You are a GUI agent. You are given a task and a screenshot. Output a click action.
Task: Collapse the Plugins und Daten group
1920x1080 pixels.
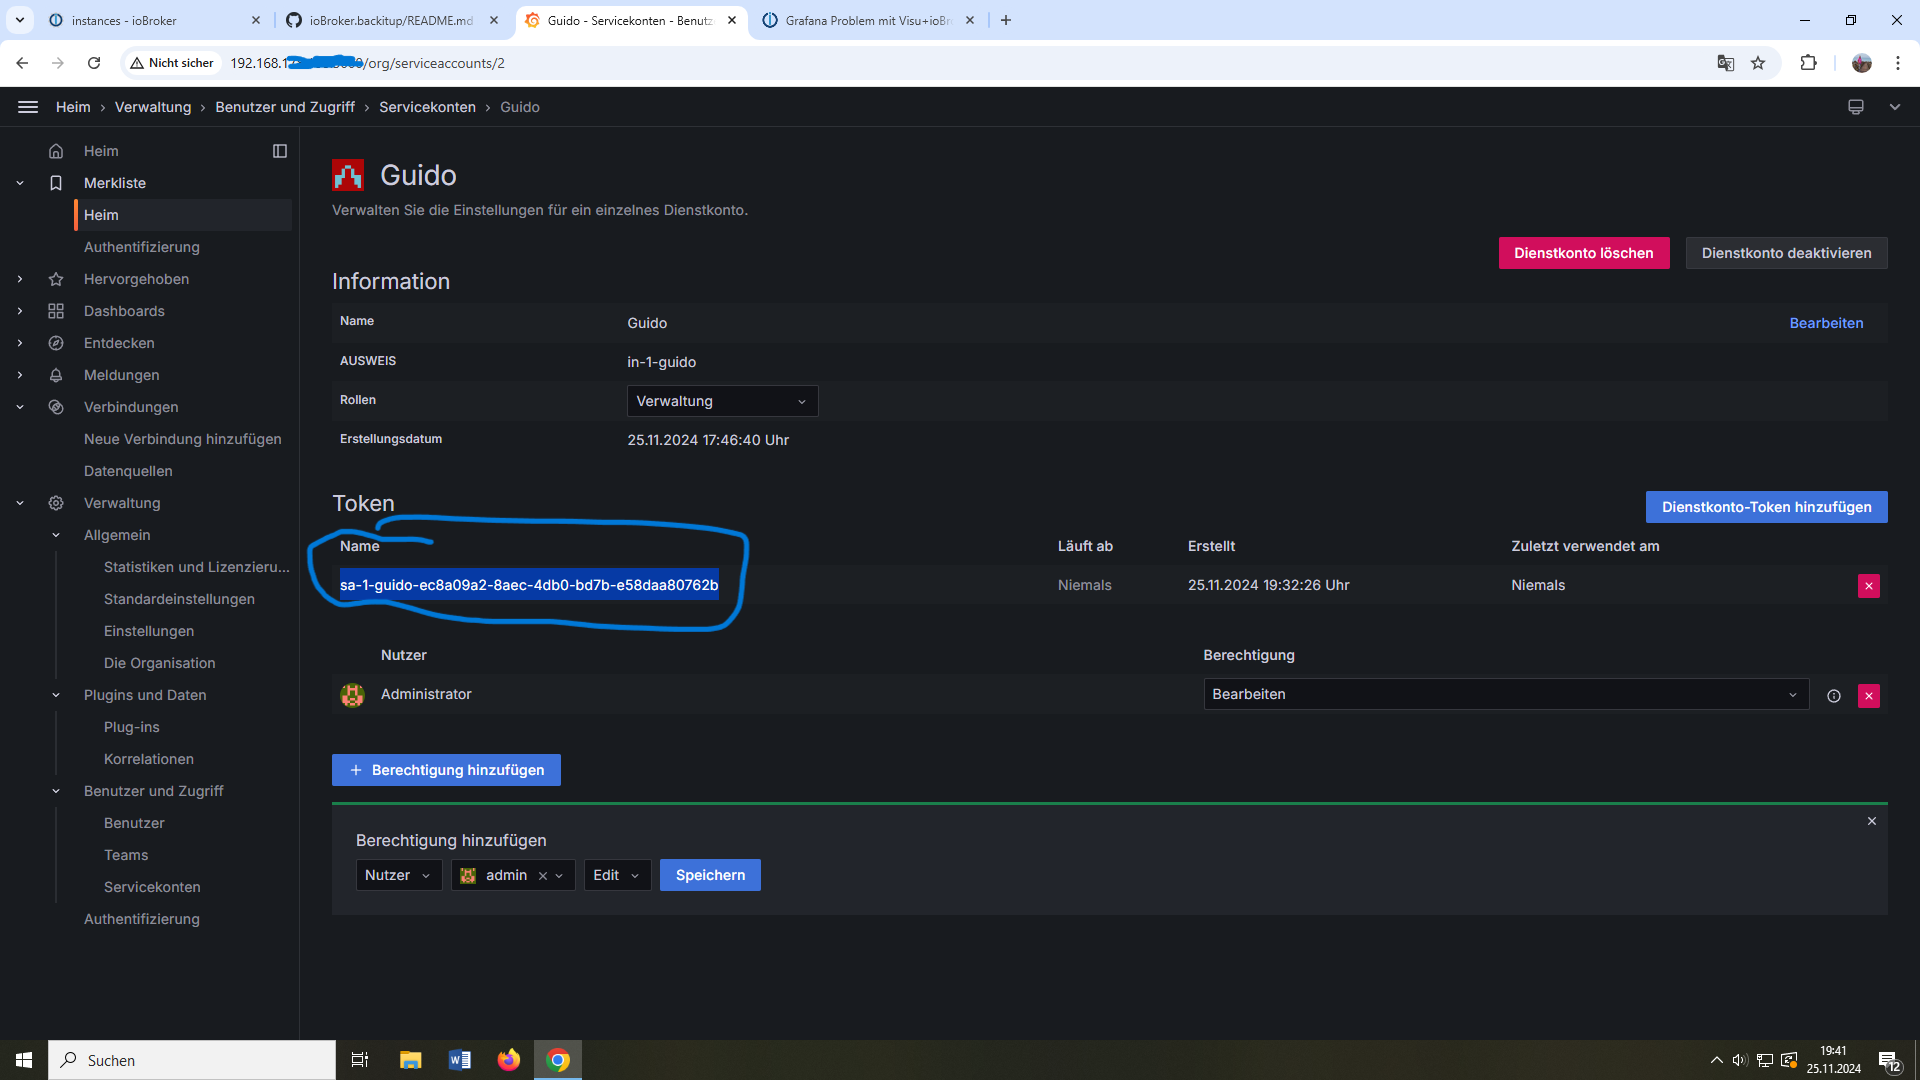[56, 695]
